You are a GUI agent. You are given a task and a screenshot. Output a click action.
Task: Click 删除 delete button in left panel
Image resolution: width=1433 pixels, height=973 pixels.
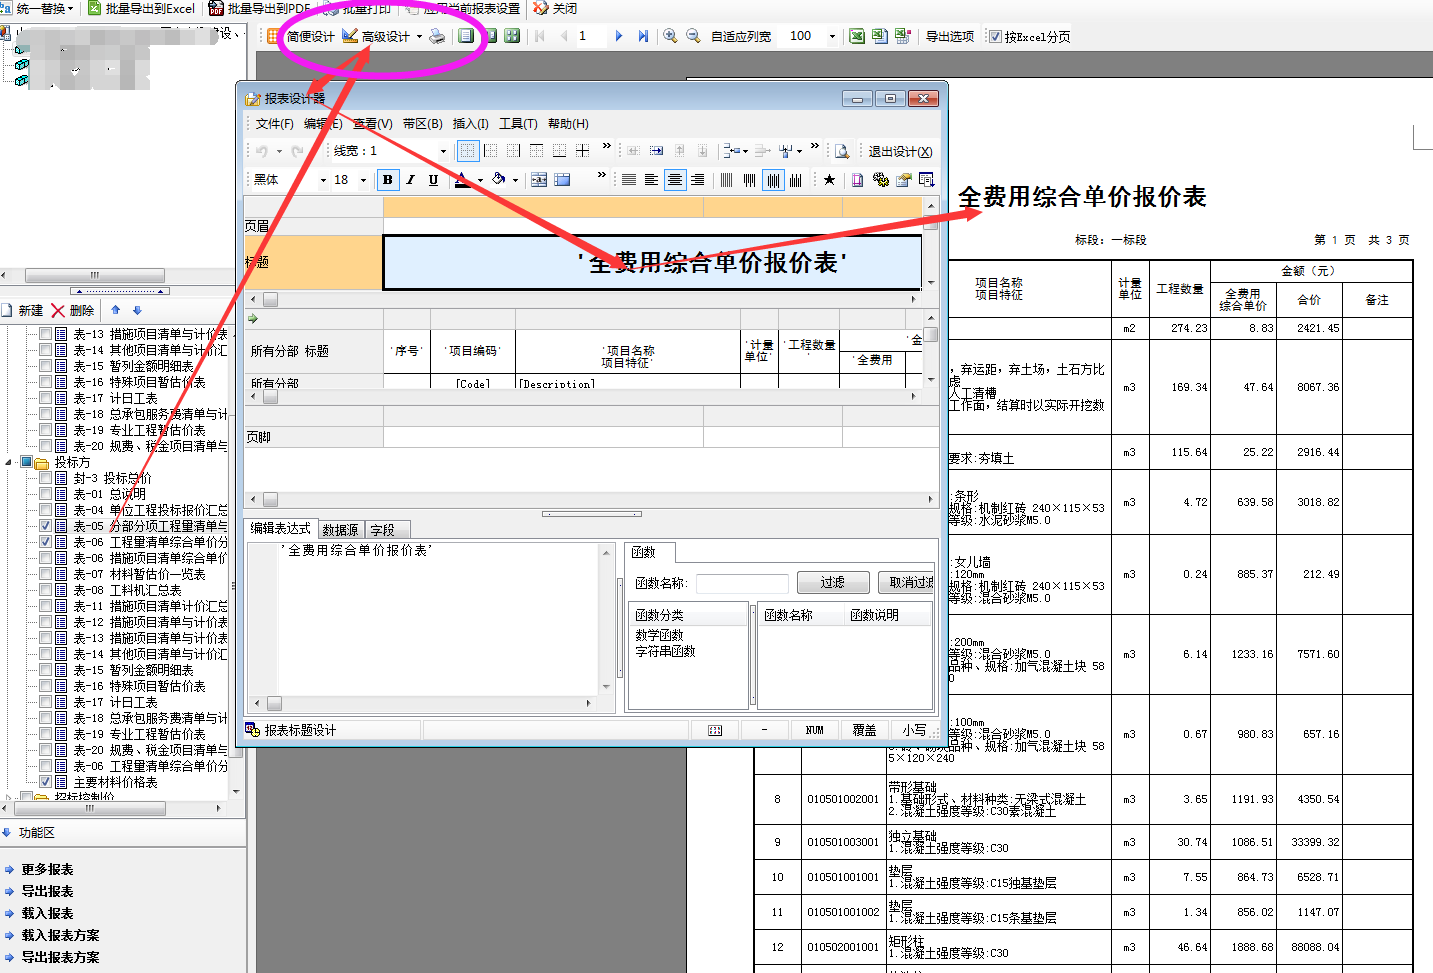(x=73, y=311)
